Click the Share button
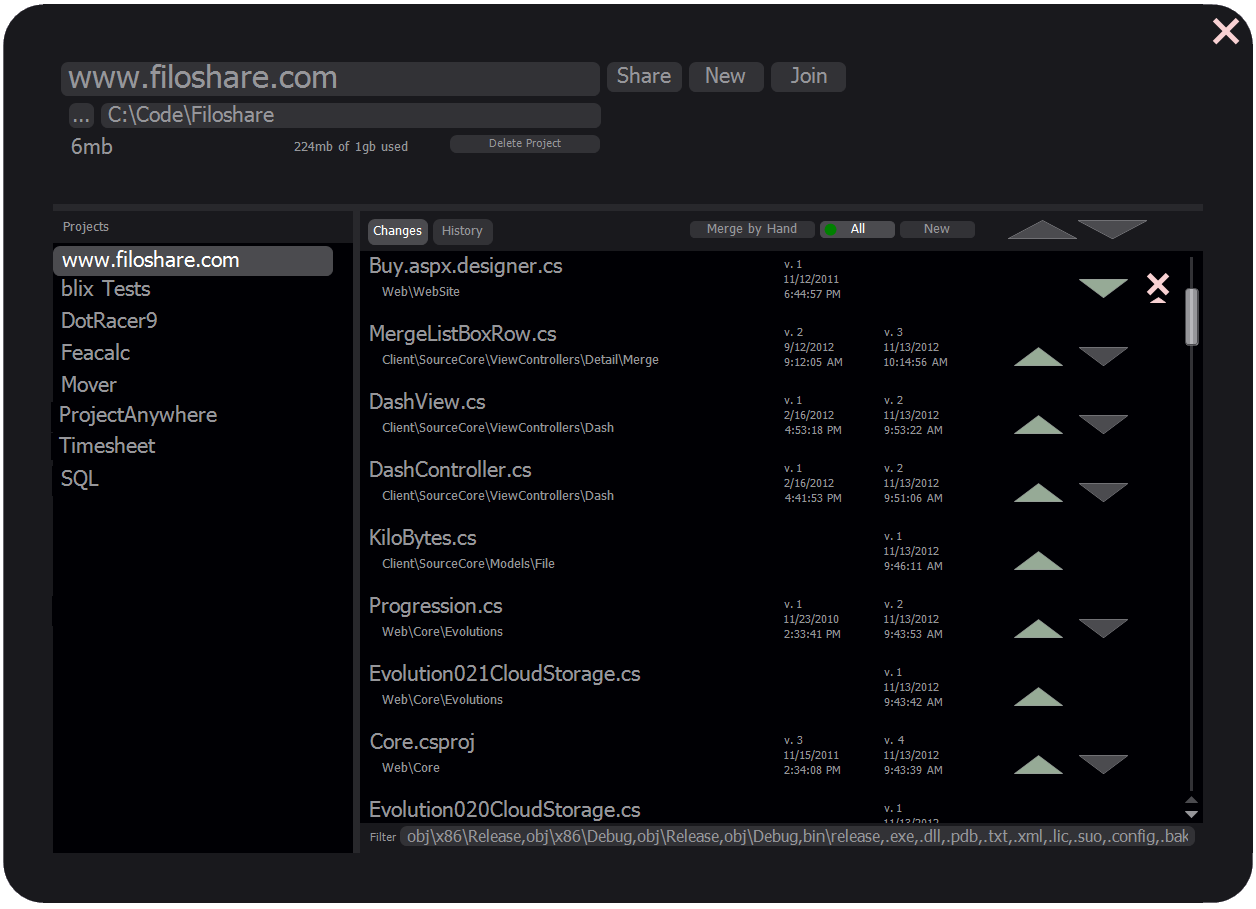 tap(644, 76)
